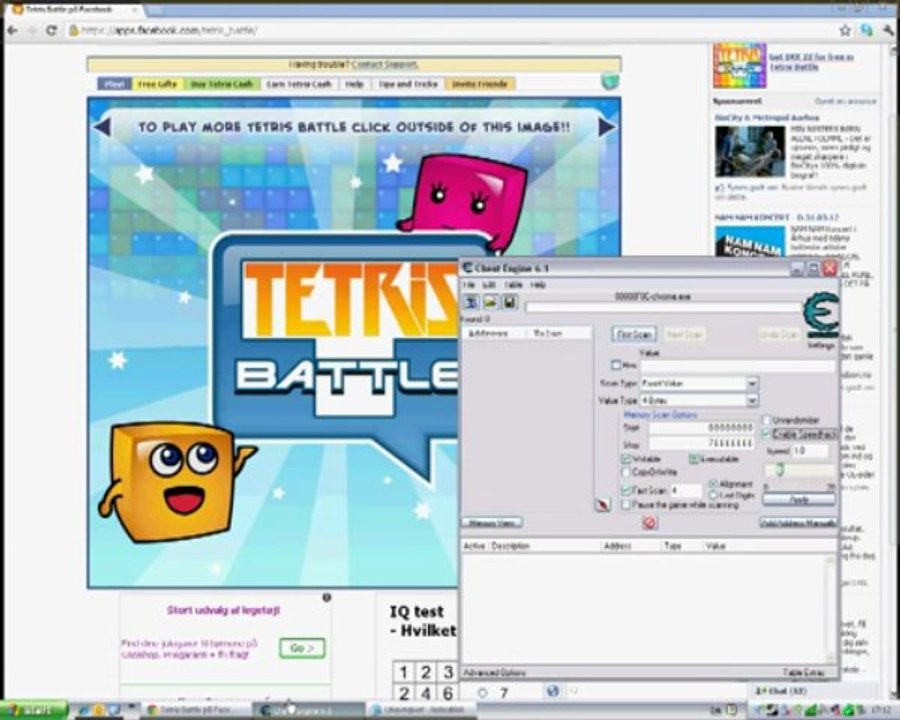
Task: Open the Free Gifts tab
Action: point(158,84)
